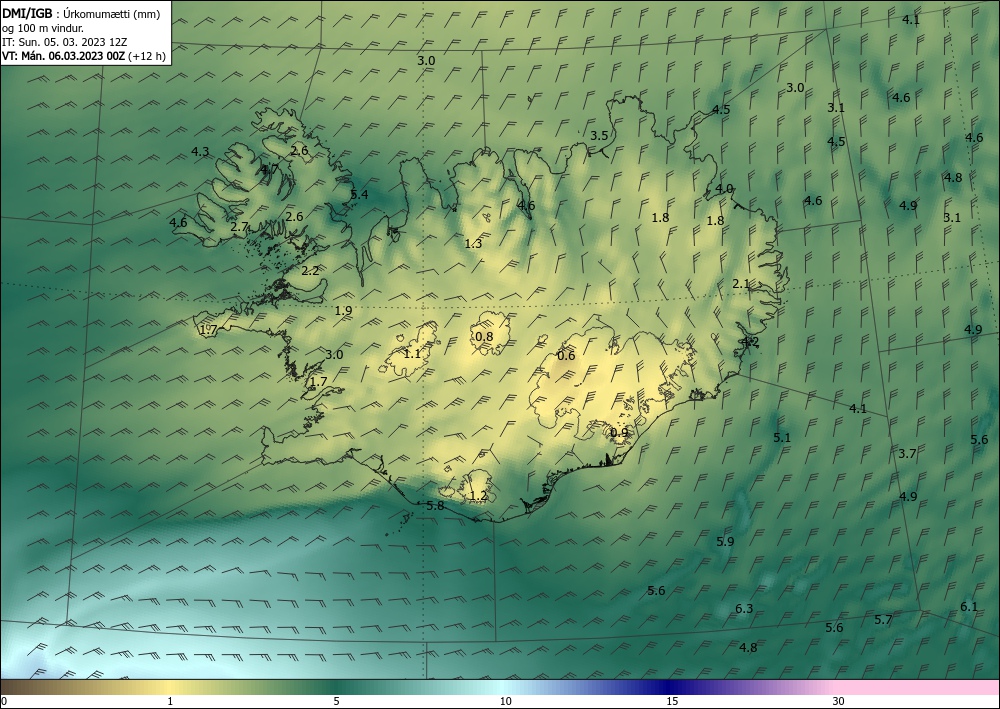Screen dimensions: 1000x709
Task: Click the VT: Mán. 06.03.2023 00Z line
Action: tap(64, 56)
